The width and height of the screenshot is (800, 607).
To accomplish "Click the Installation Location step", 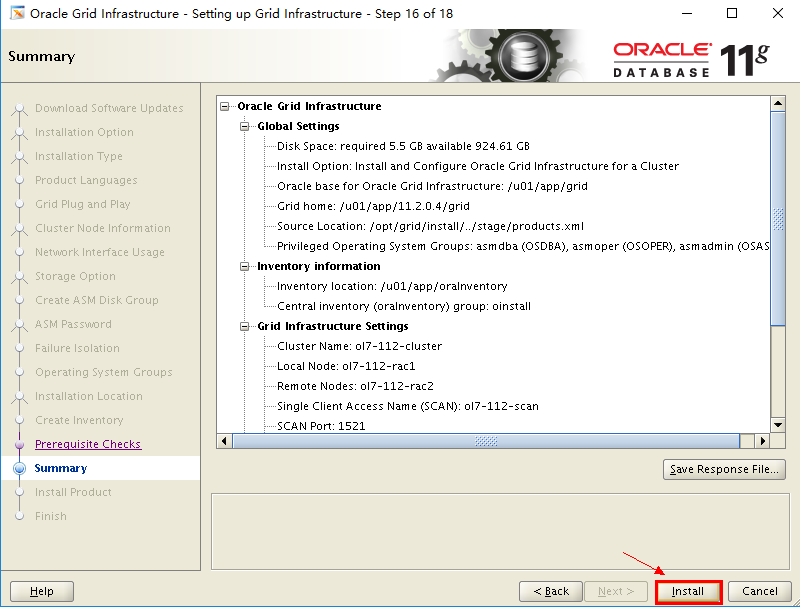I will pos(89,396).
